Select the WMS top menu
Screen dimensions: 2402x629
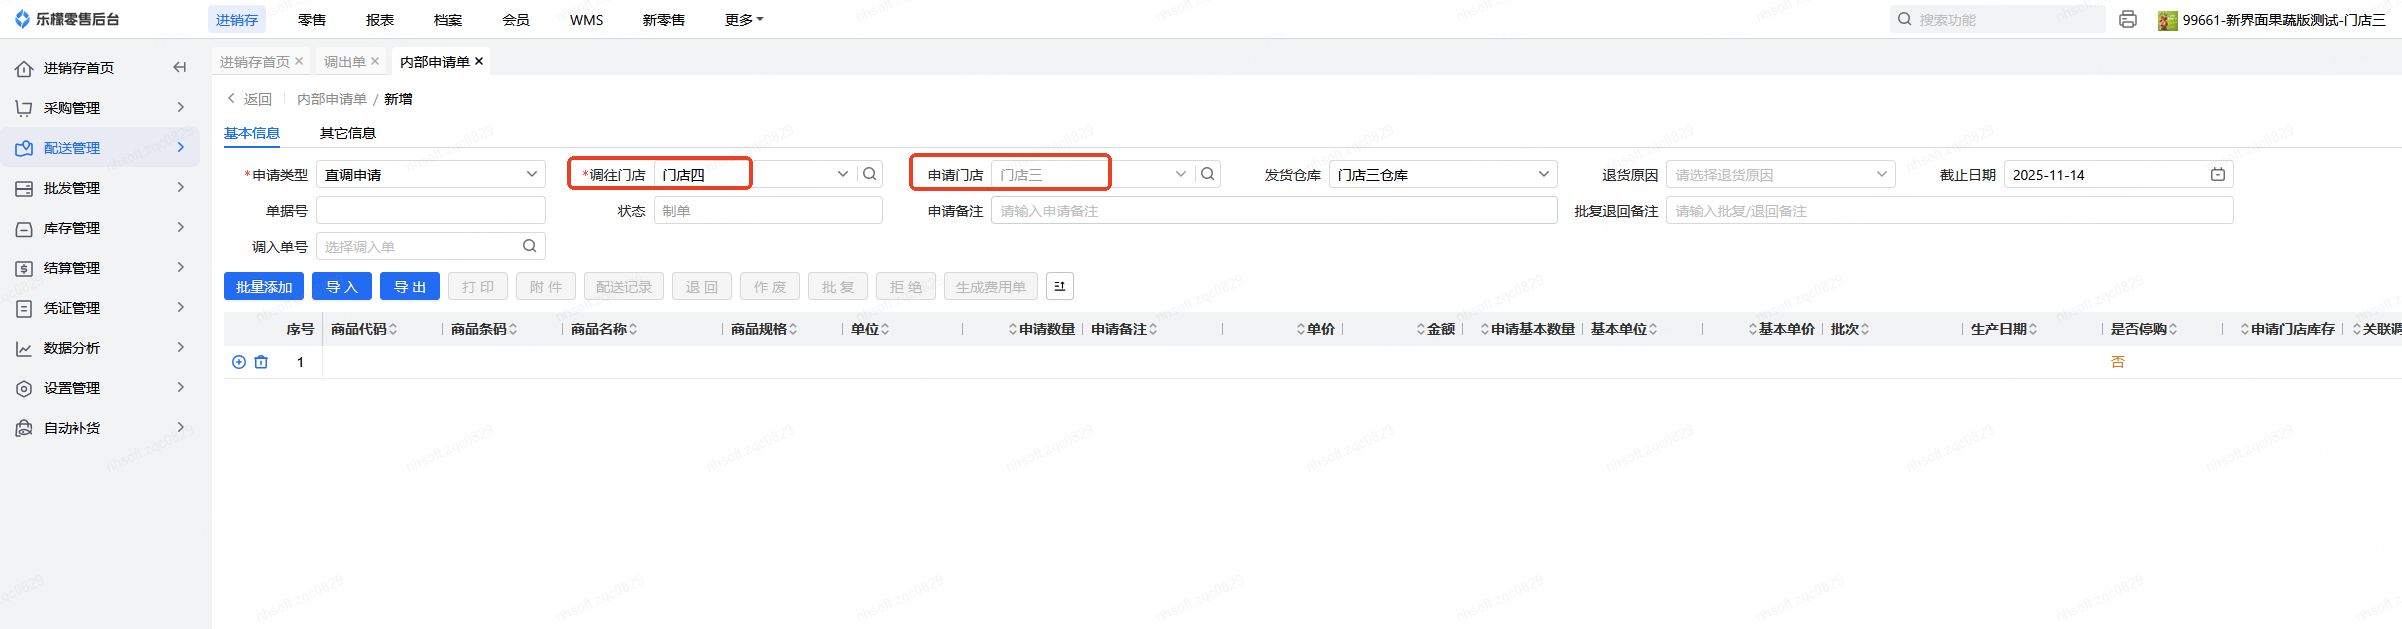[x=587, y=20]
